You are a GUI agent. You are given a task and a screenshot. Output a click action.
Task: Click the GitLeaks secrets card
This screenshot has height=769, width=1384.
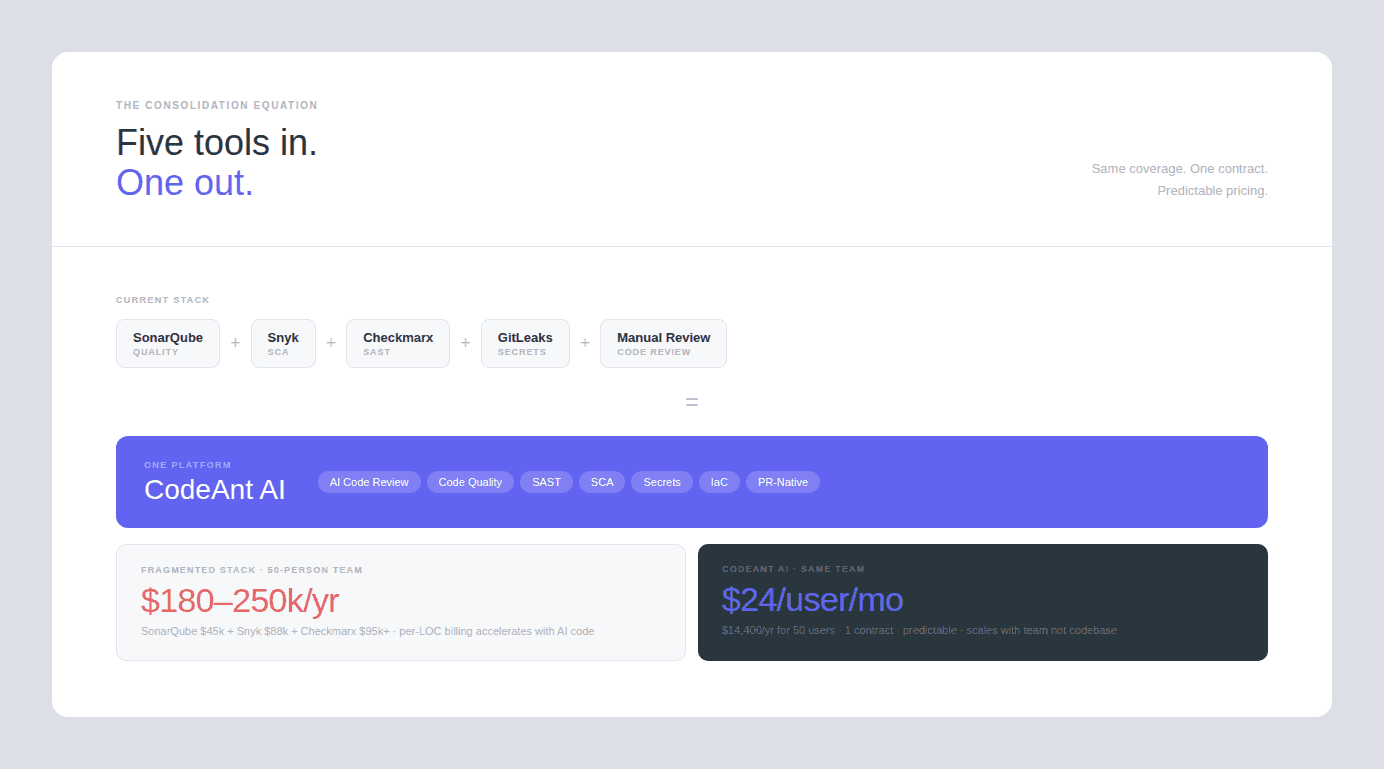click(x=525, y=343)
